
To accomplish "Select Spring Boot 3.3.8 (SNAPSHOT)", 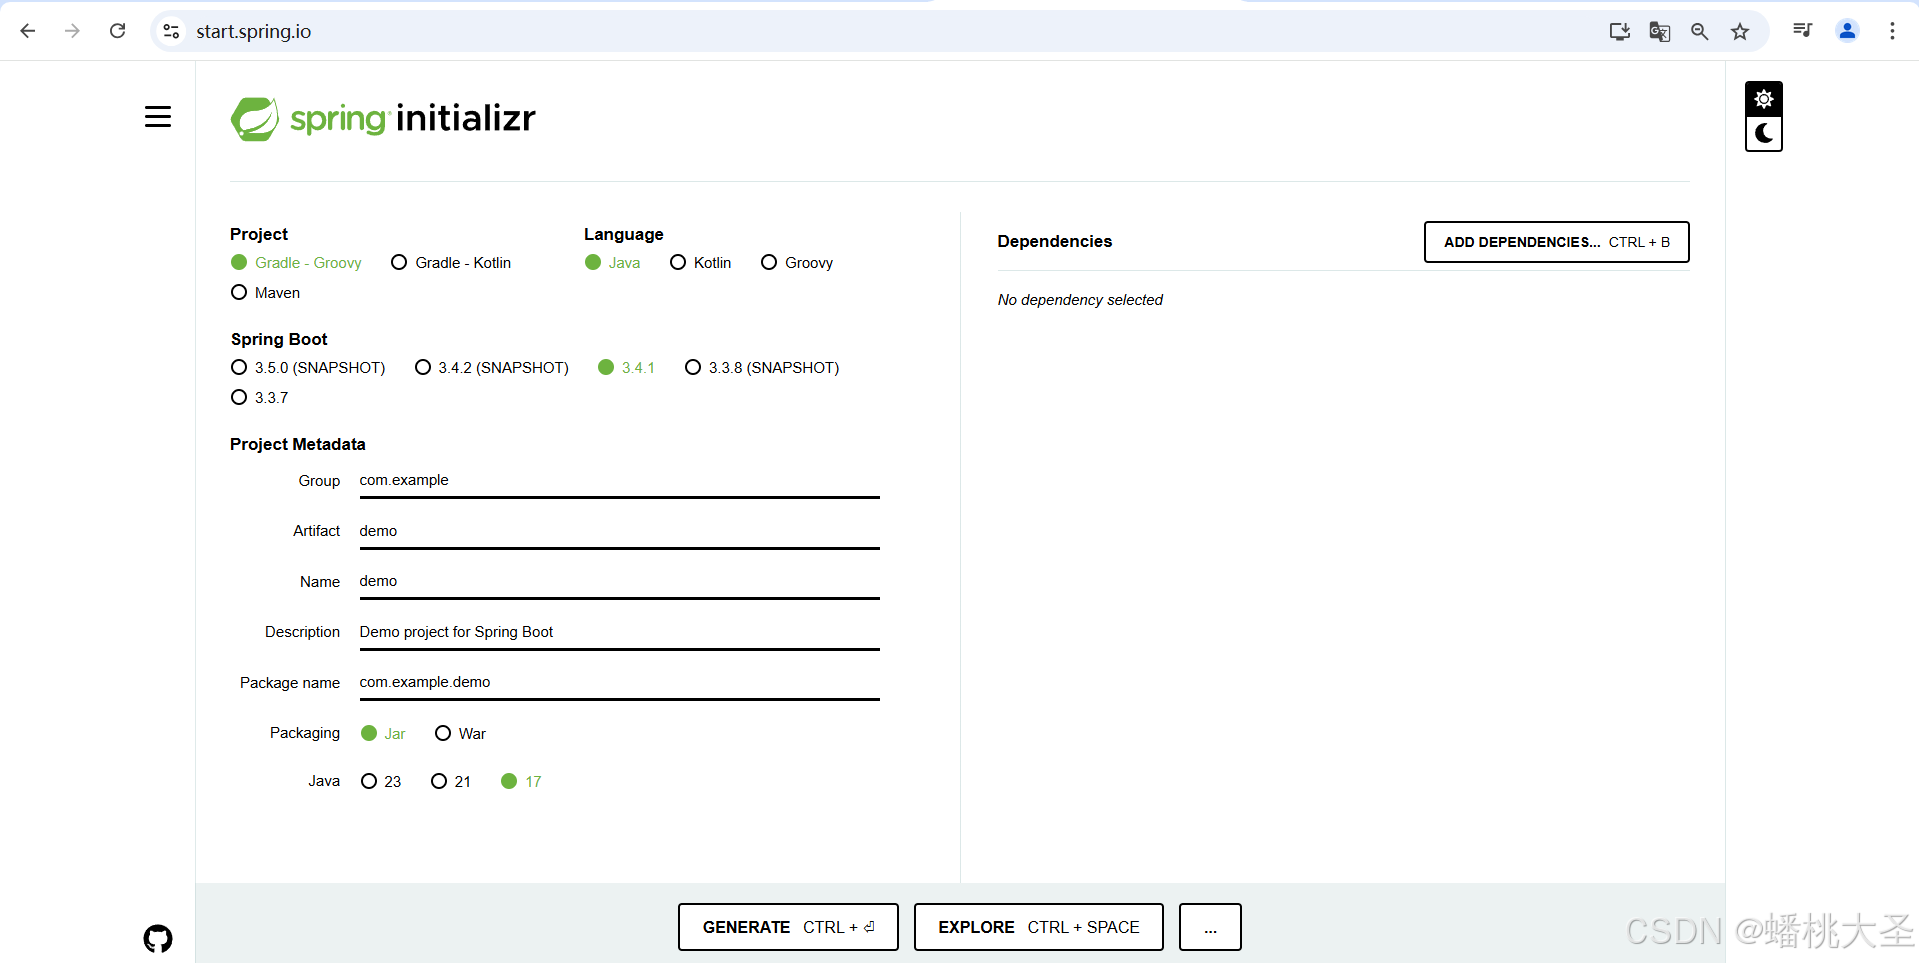I will point(762,368).
